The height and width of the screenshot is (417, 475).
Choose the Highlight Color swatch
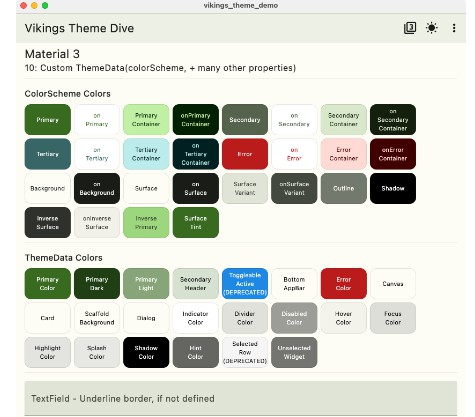(x=48, y=352)
